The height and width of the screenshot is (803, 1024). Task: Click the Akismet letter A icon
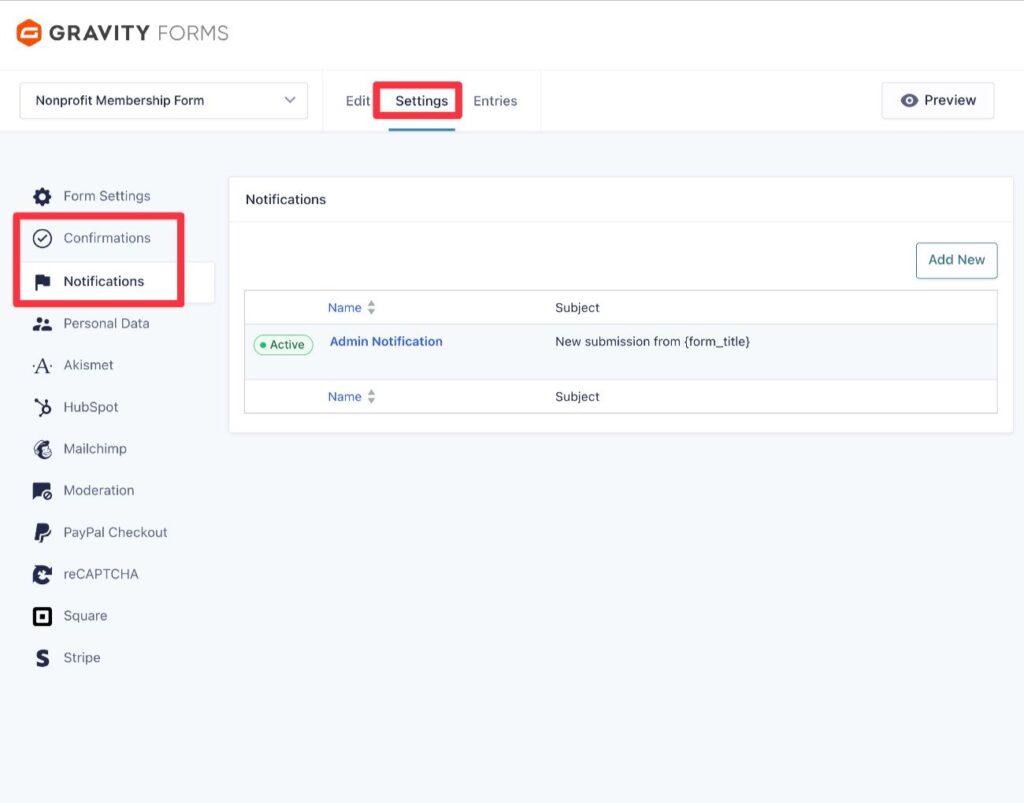pyautogui.click(x=42, y=366)
